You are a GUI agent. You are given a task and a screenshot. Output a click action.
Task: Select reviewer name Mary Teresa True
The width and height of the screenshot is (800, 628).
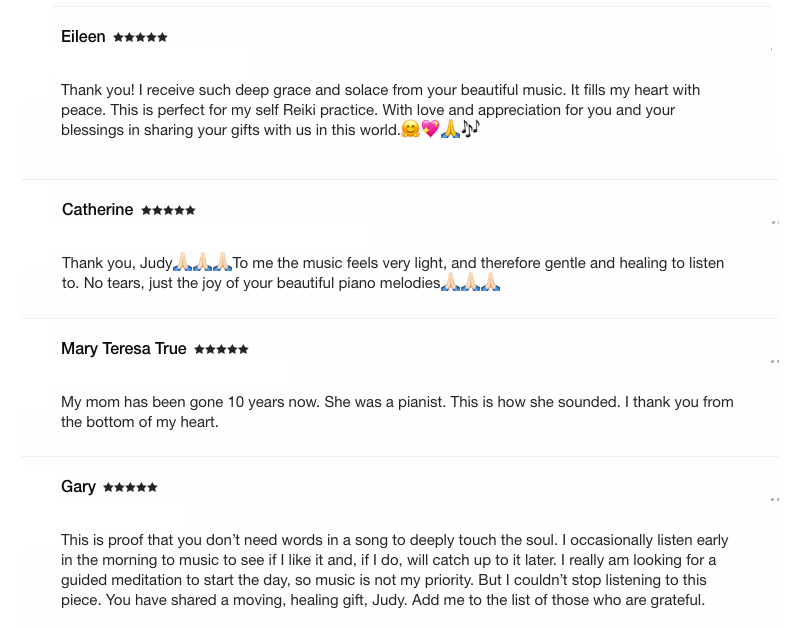(124, 349)
